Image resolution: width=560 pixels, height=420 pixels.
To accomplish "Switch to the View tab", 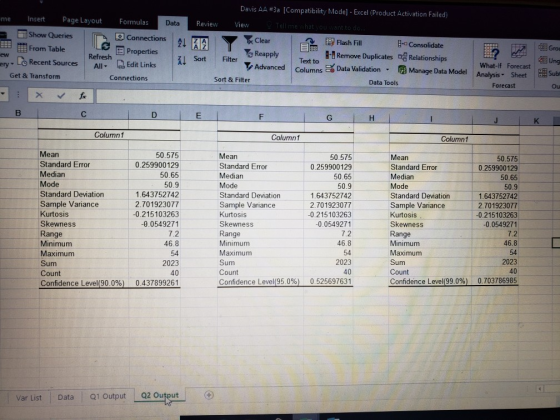I will tap(241, 25).
